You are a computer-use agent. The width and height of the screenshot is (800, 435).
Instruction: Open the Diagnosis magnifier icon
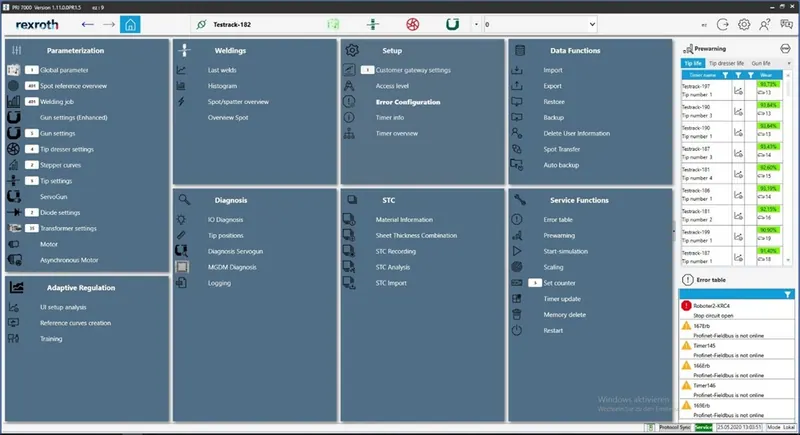click(184, 200)
